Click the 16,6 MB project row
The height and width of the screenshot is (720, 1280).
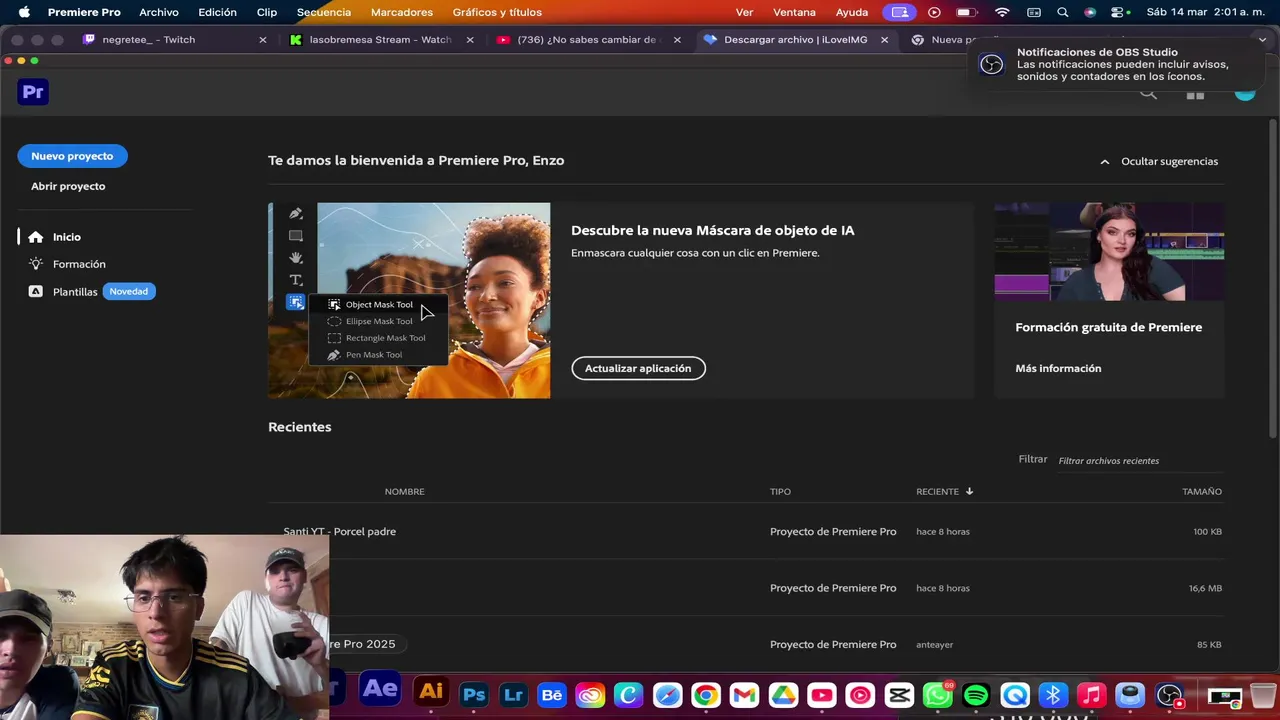747,588
